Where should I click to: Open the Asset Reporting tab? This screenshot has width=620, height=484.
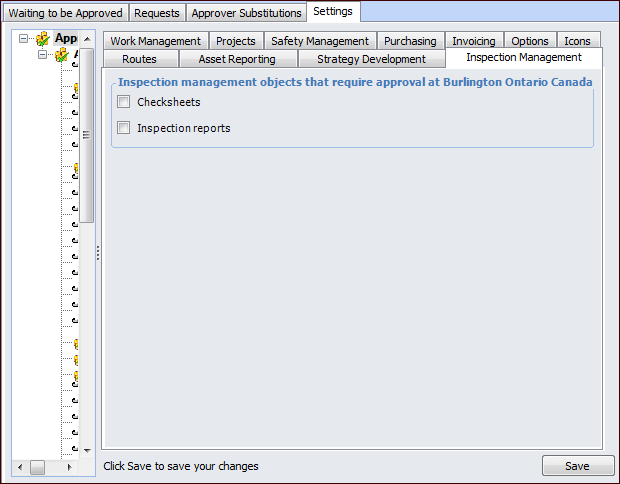click(x=237, y=59)
